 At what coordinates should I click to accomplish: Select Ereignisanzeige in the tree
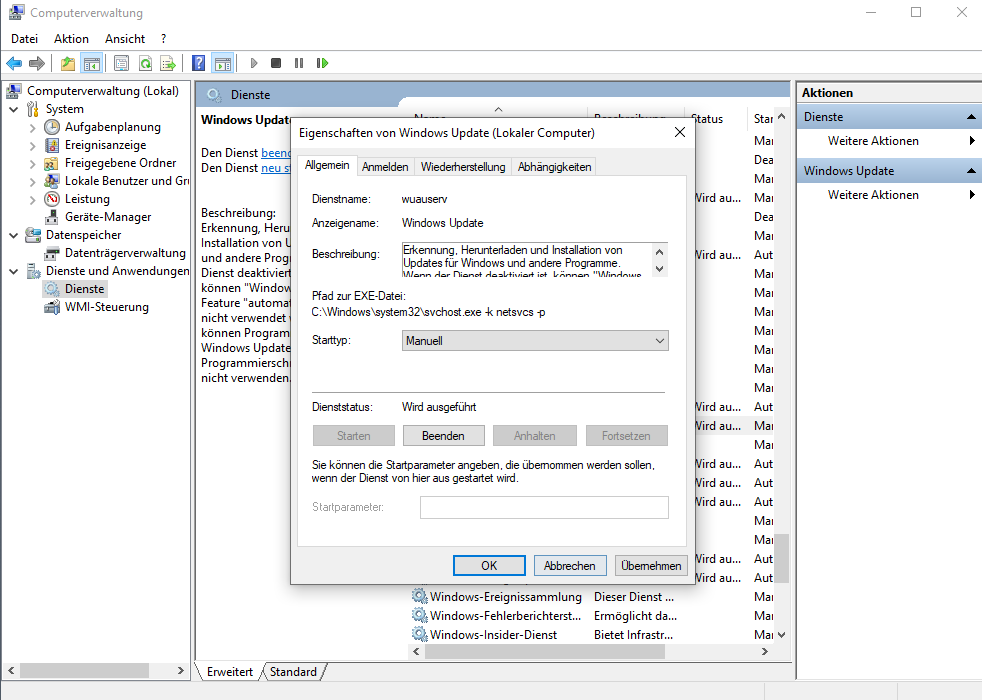tap(105, 145)
